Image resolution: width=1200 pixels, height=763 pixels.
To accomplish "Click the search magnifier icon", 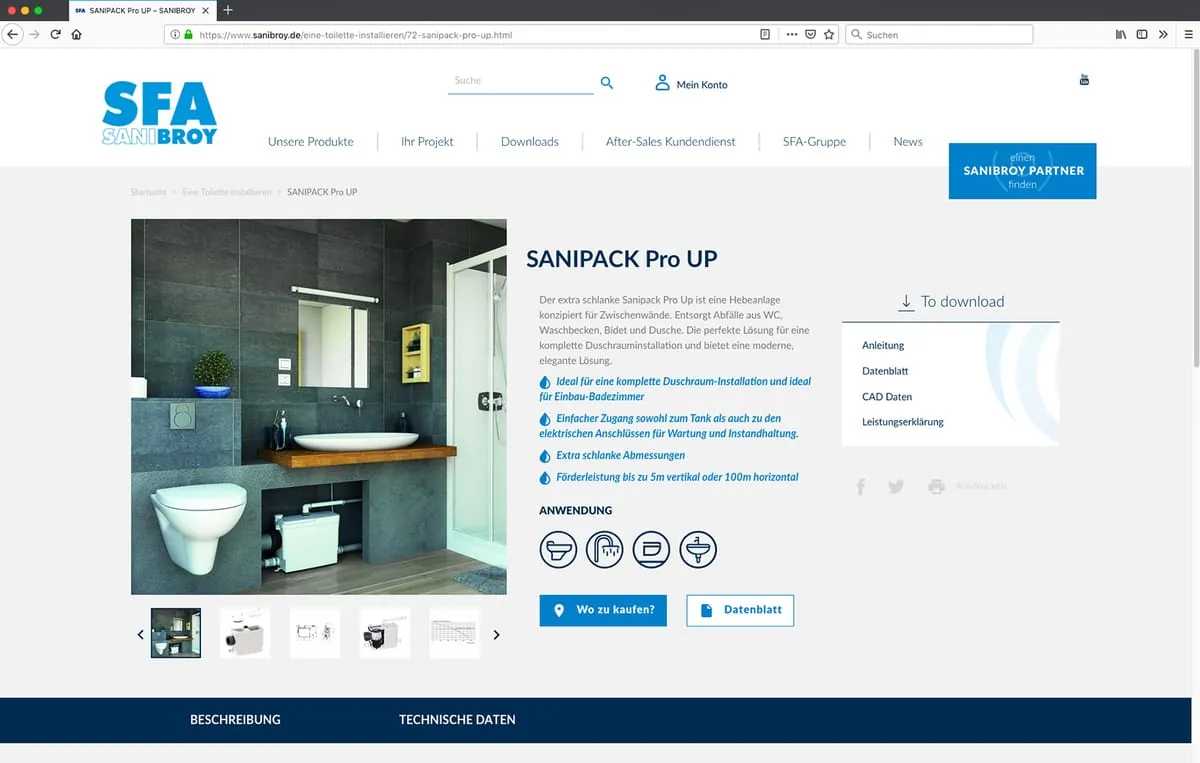I will coord(606,83).
